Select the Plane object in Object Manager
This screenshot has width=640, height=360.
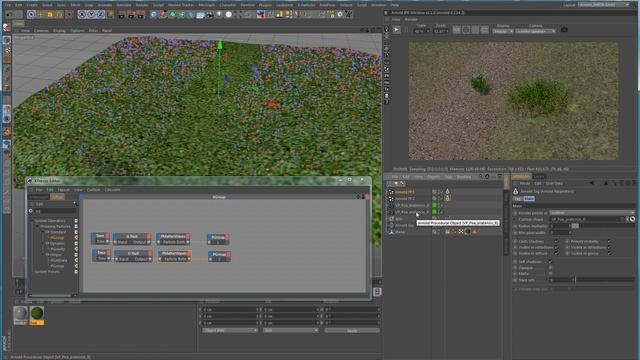(x=400, y=232)
